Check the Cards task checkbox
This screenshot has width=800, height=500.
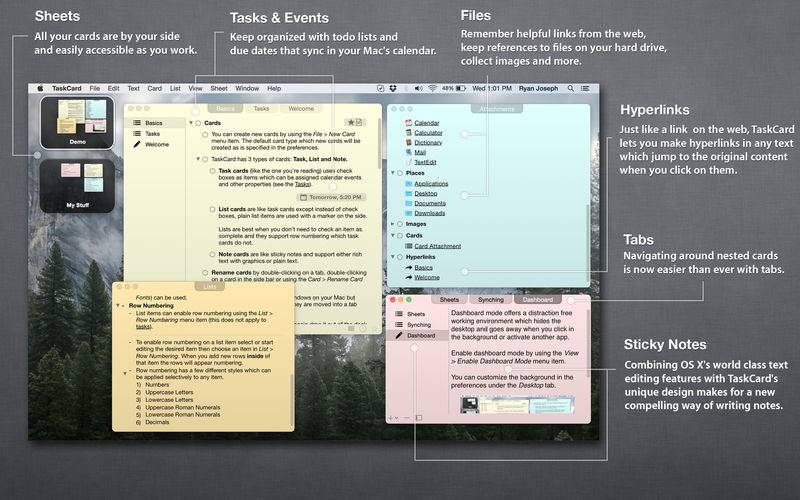(x=198, y=123)
